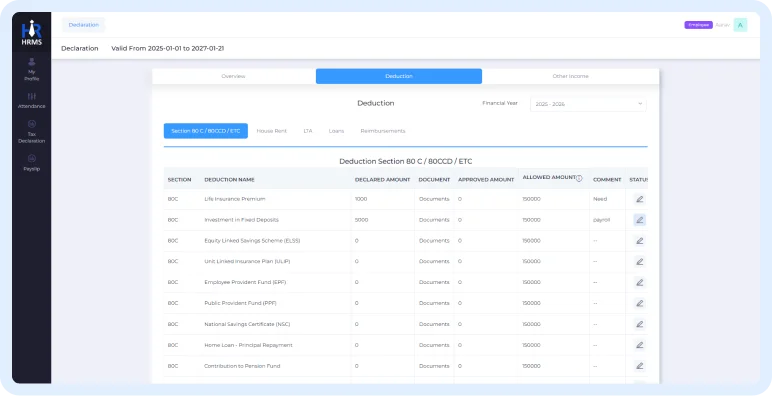Edit the Public Provident Fund row
772x396 pixels.
click(x=640, y=303)
